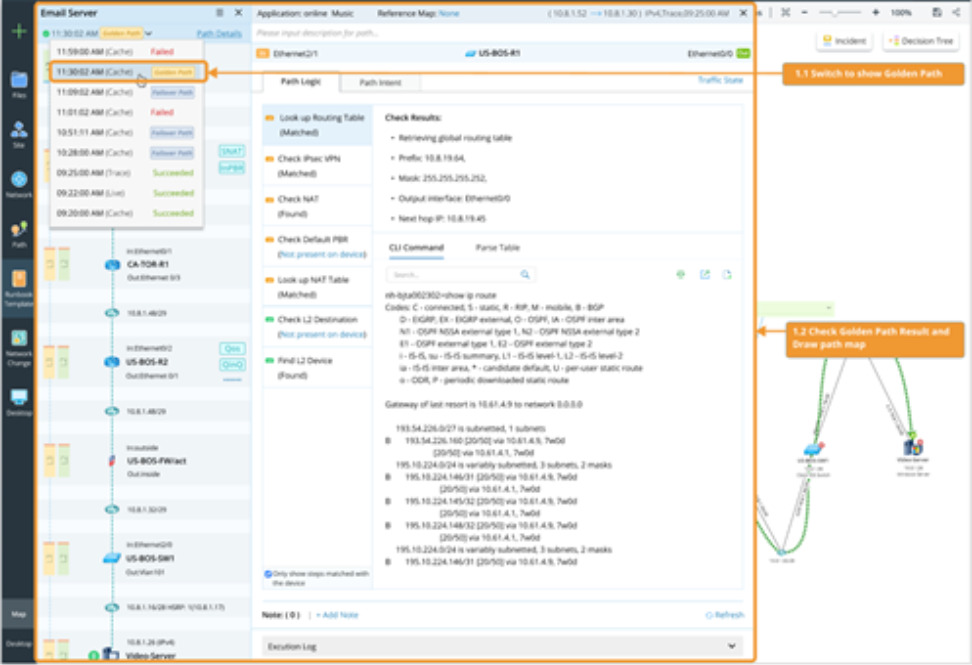Click the fit-to-screen icon in map toolbar
Screen dimensions: 972x665
[785, 12]
